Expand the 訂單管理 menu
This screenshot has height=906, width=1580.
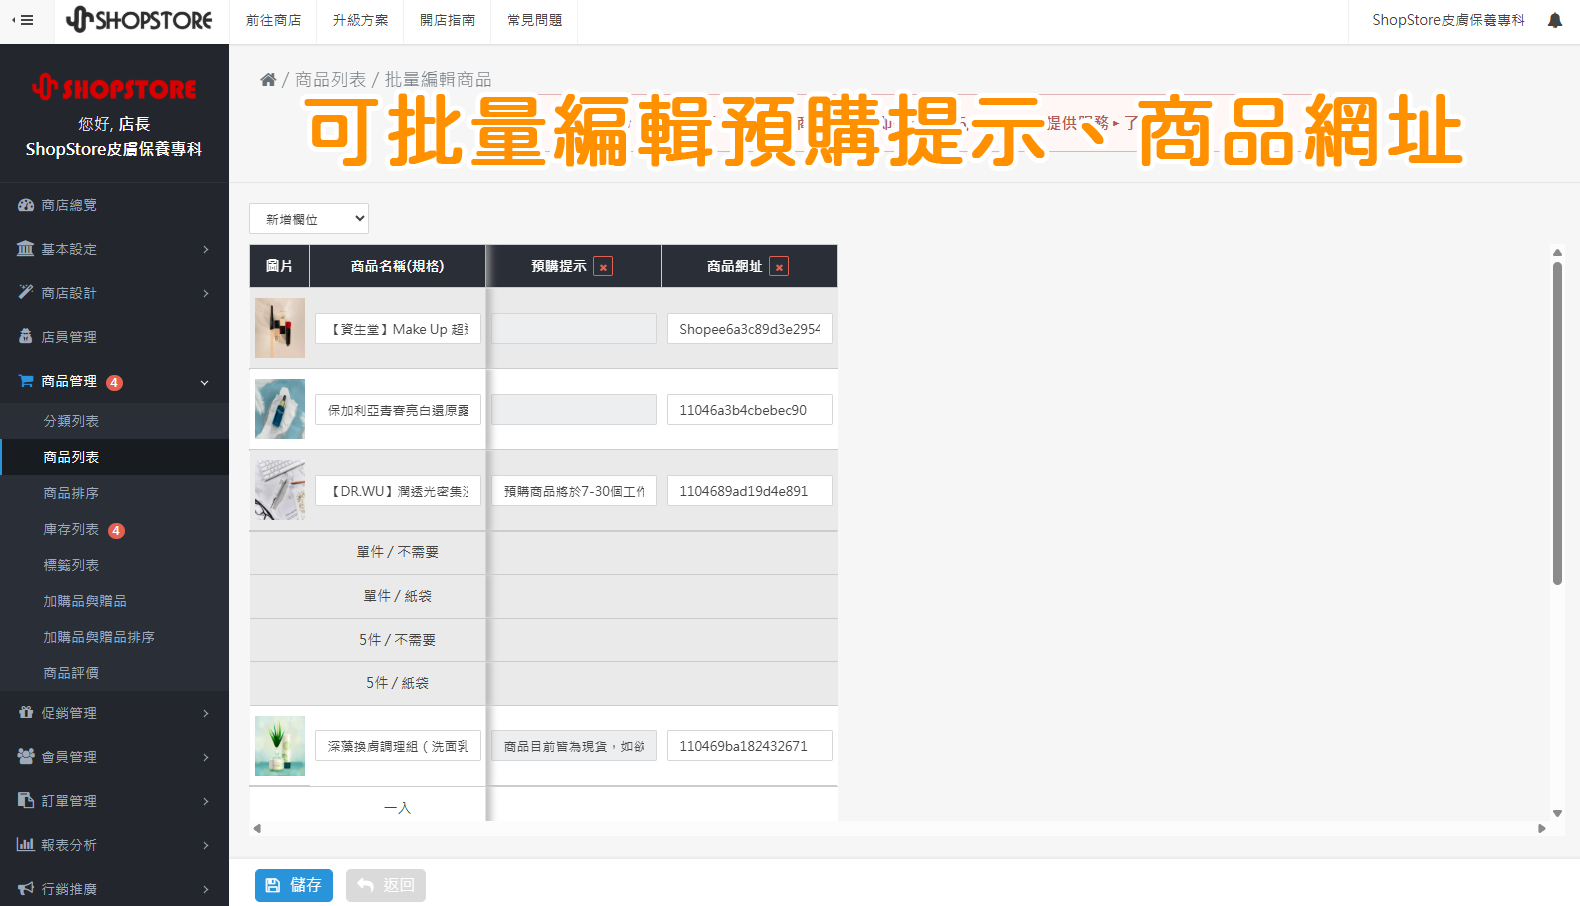[114, 801]
